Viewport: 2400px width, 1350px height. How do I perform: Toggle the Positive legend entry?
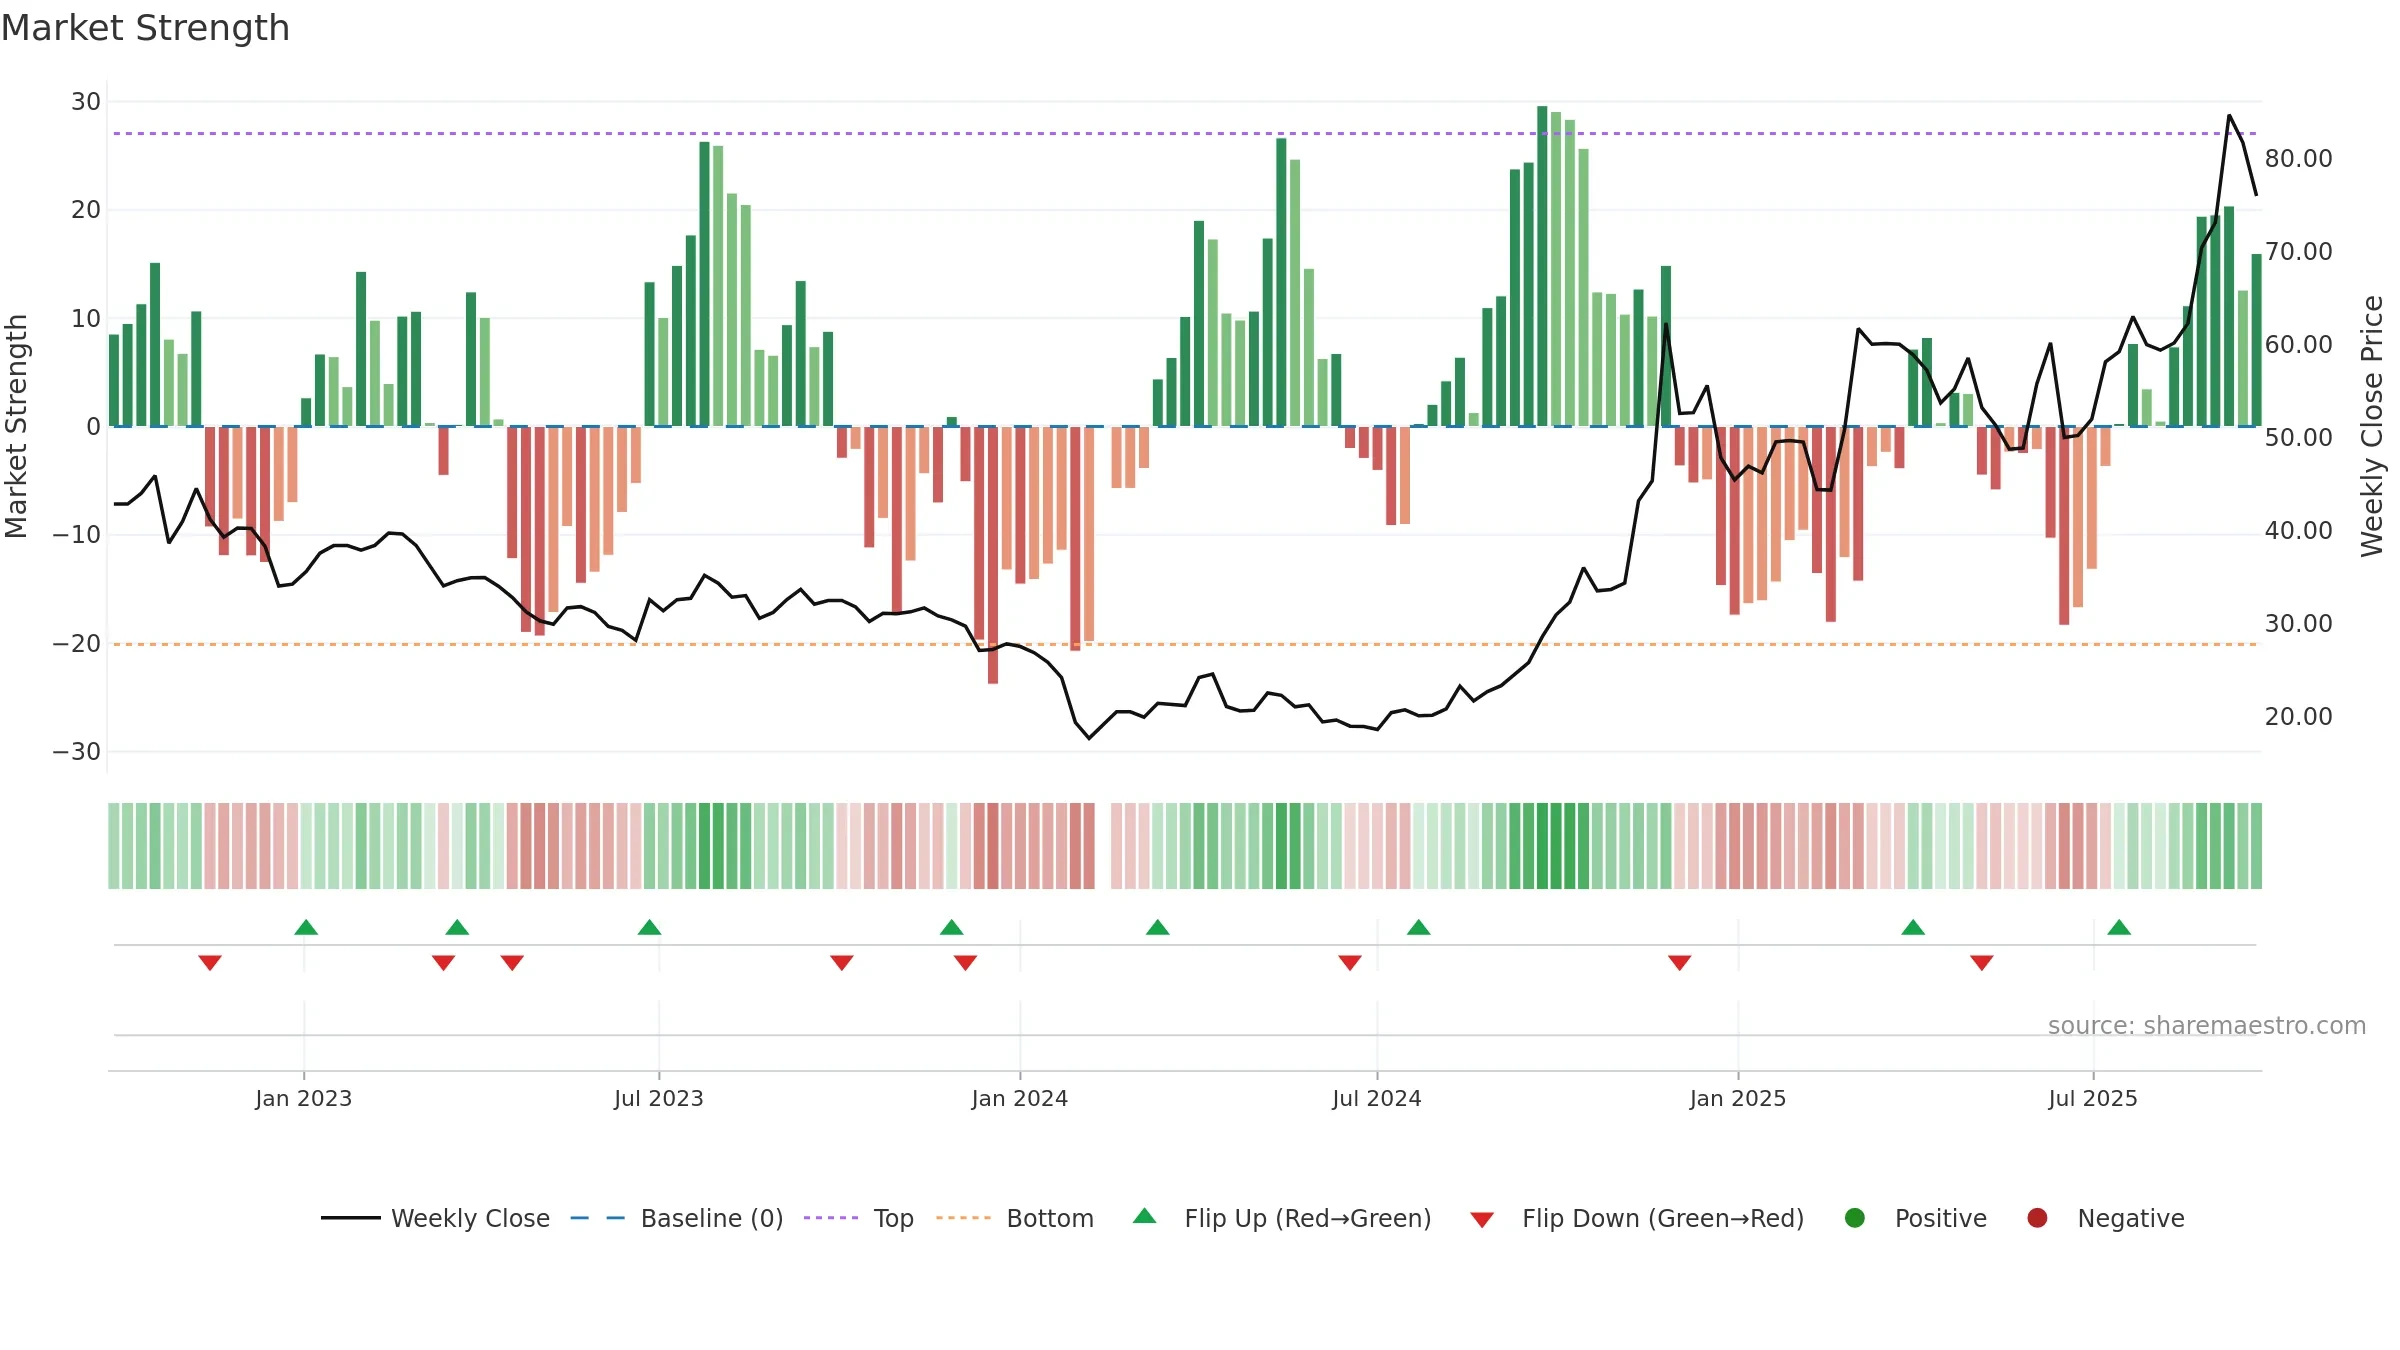(x=1915, y=1218)
